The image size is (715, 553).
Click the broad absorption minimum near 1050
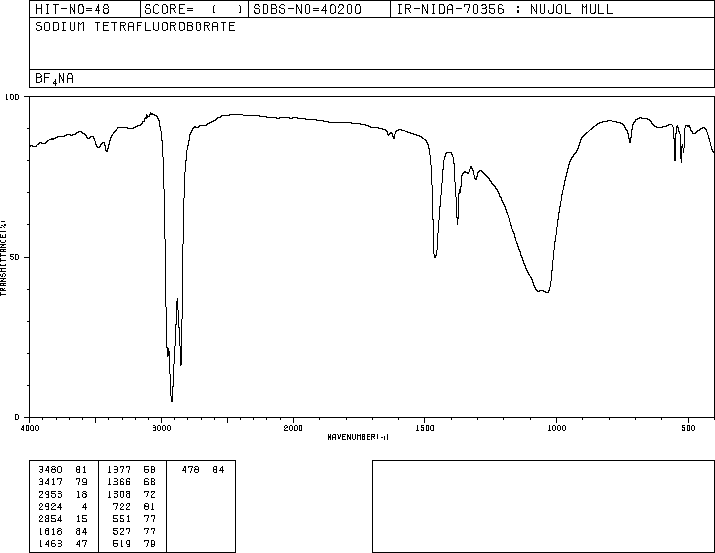pyautogui.click(x=543, y=291)
